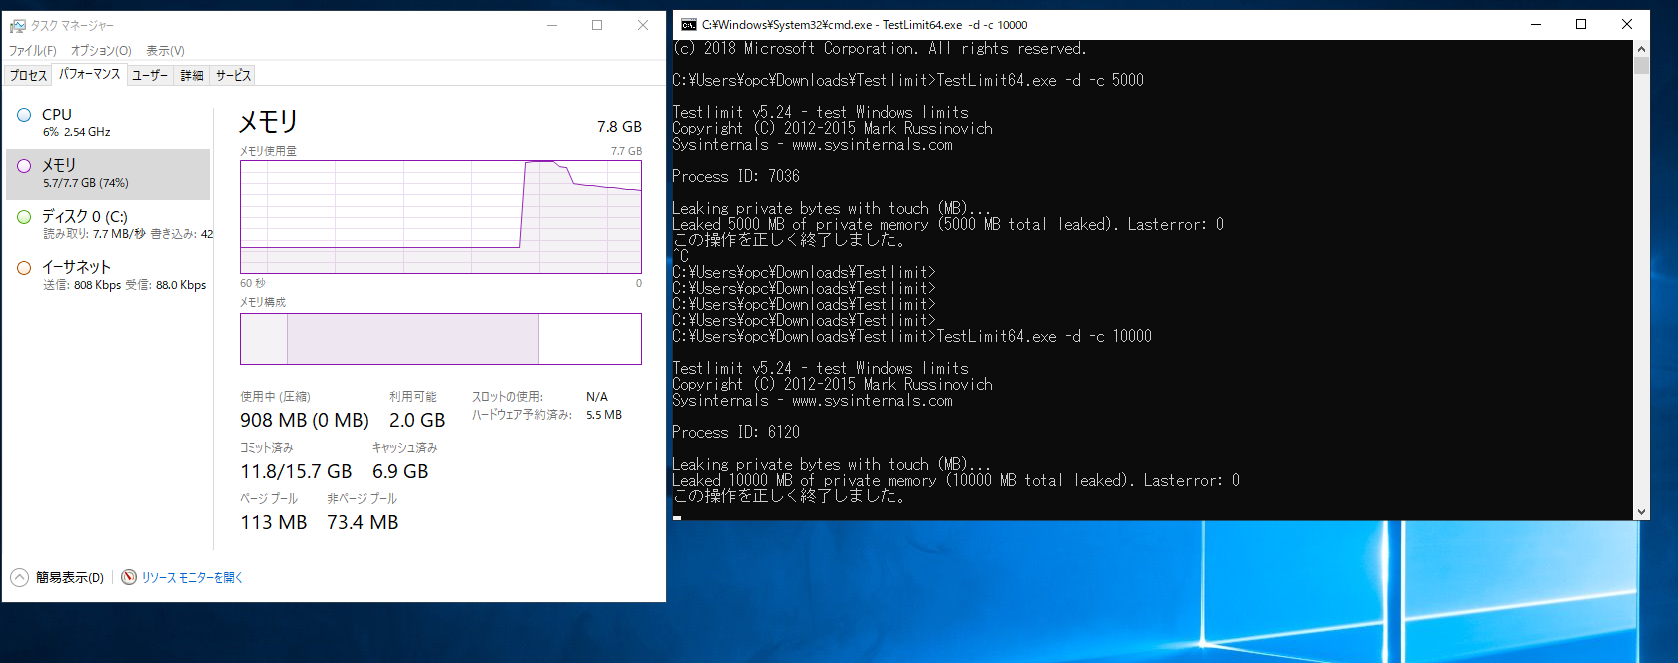Click the cmd.exe window title icon
Screen dimensions: 1678x663
(x=689, y=25)
